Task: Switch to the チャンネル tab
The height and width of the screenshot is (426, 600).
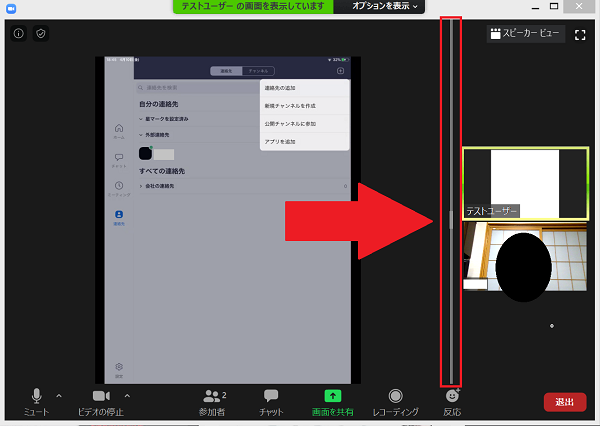Action: click(258, 71)
